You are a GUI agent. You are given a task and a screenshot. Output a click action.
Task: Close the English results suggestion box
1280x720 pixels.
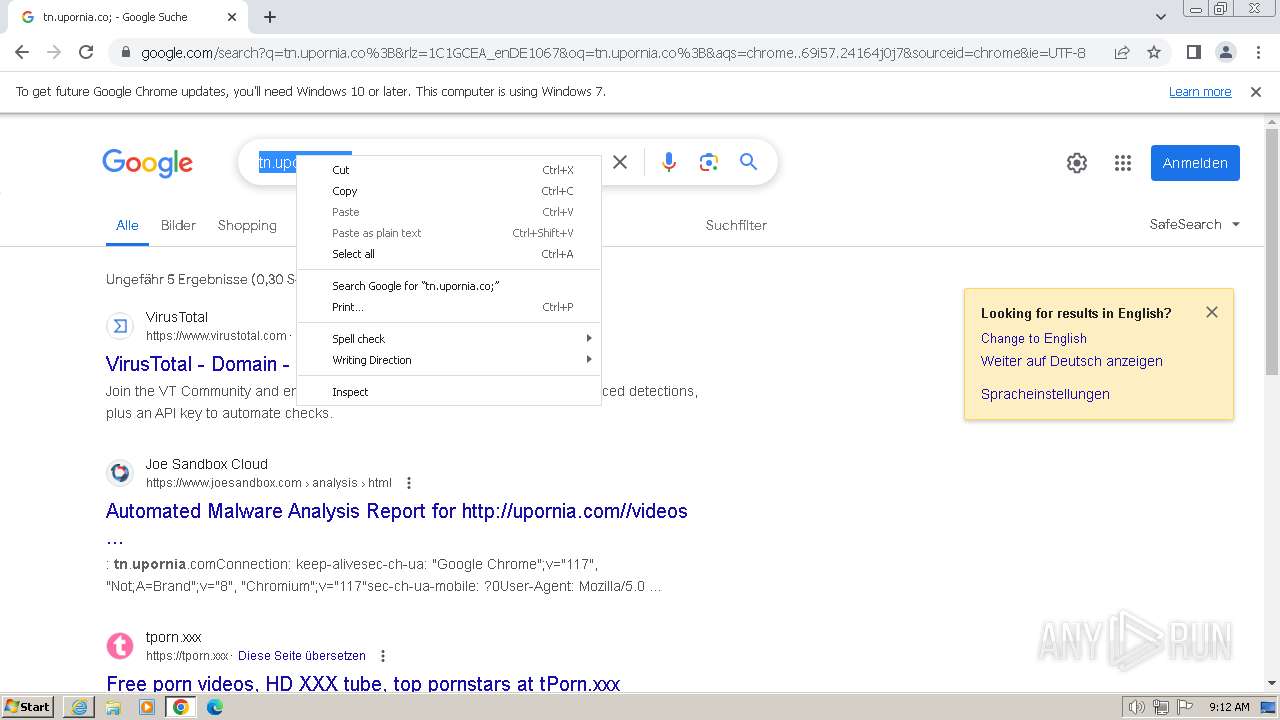click(x=1212, y=312)
